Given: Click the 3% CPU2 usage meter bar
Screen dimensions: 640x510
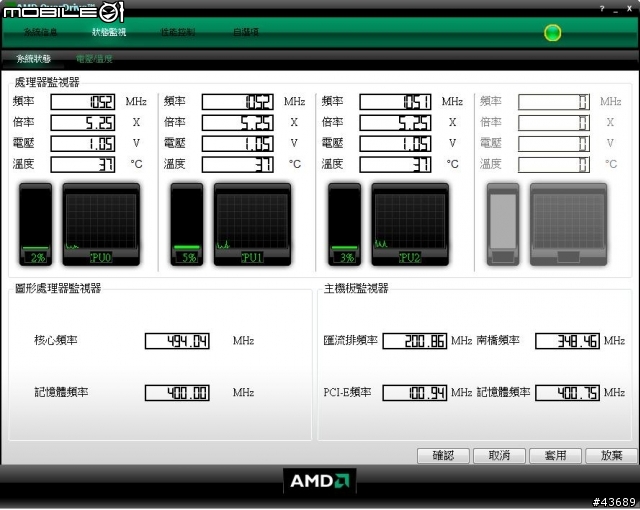Looking at the screenshot, I should [x=344, y=224].
